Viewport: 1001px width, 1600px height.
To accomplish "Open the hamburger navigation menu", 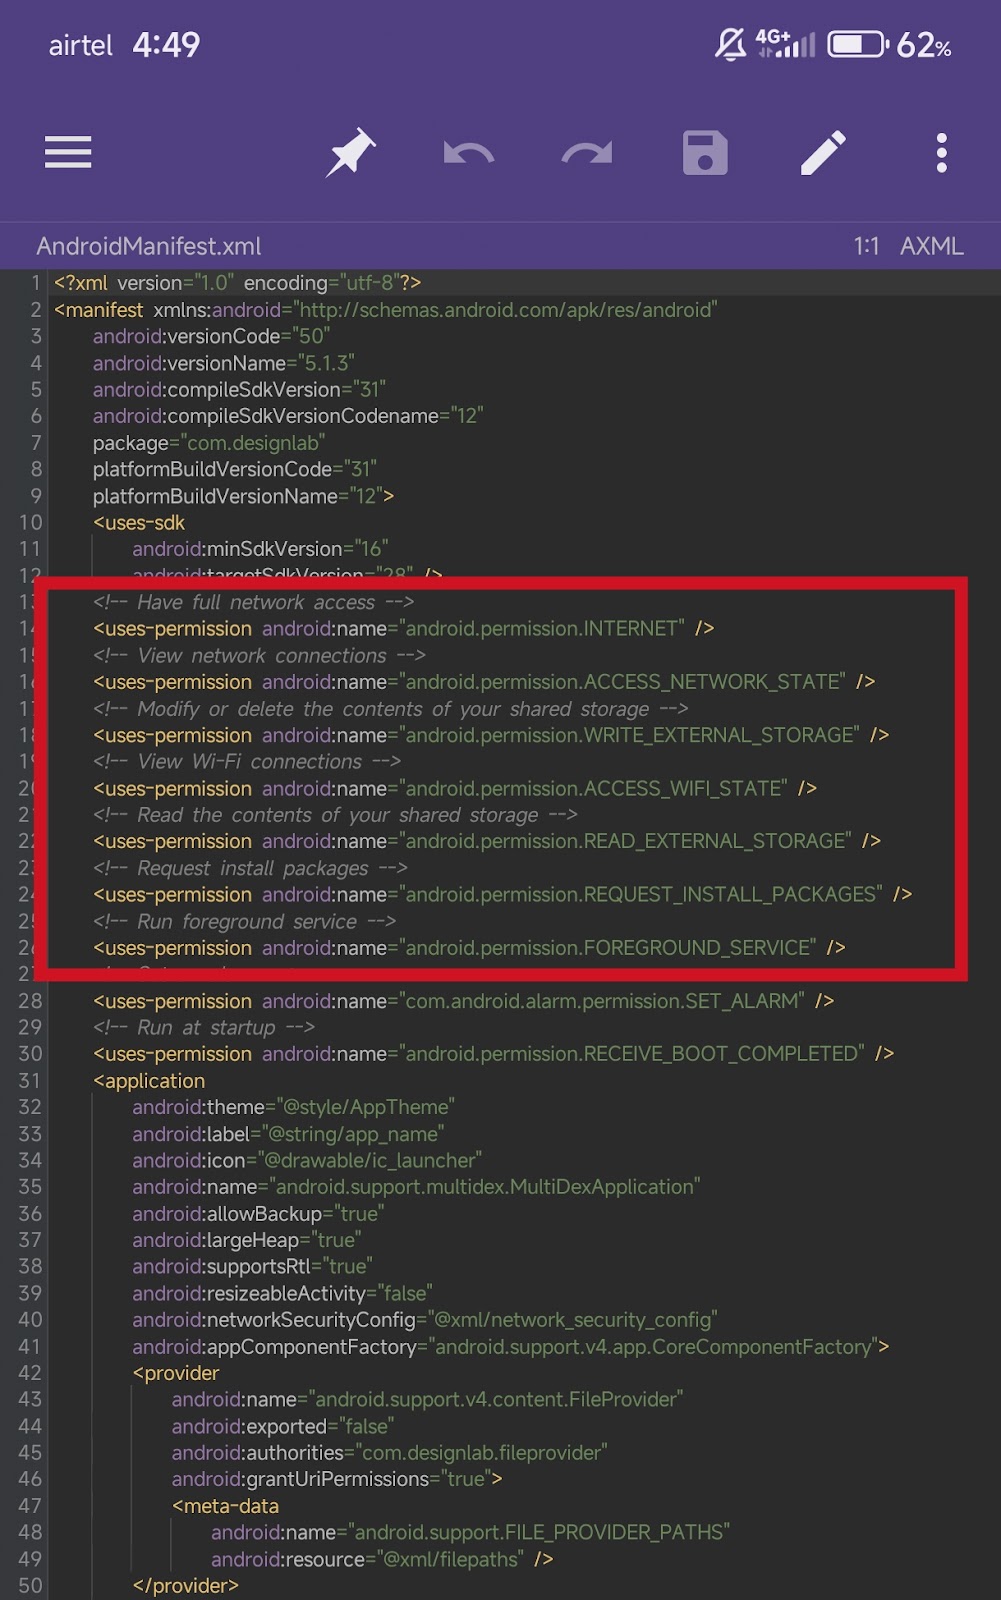I will point(68,153).
